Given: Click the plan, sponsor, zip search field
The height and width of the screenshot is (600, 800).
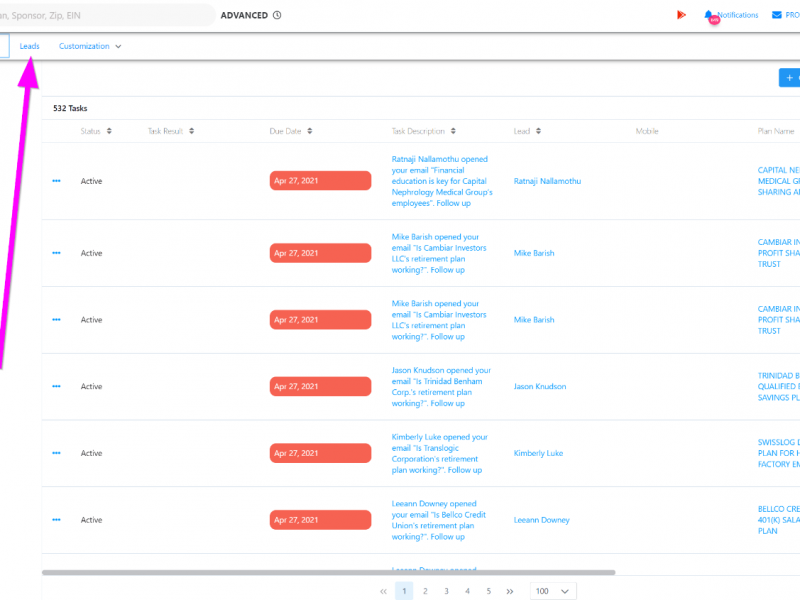Looking at the screenshot, I should [x=100, y=15].
